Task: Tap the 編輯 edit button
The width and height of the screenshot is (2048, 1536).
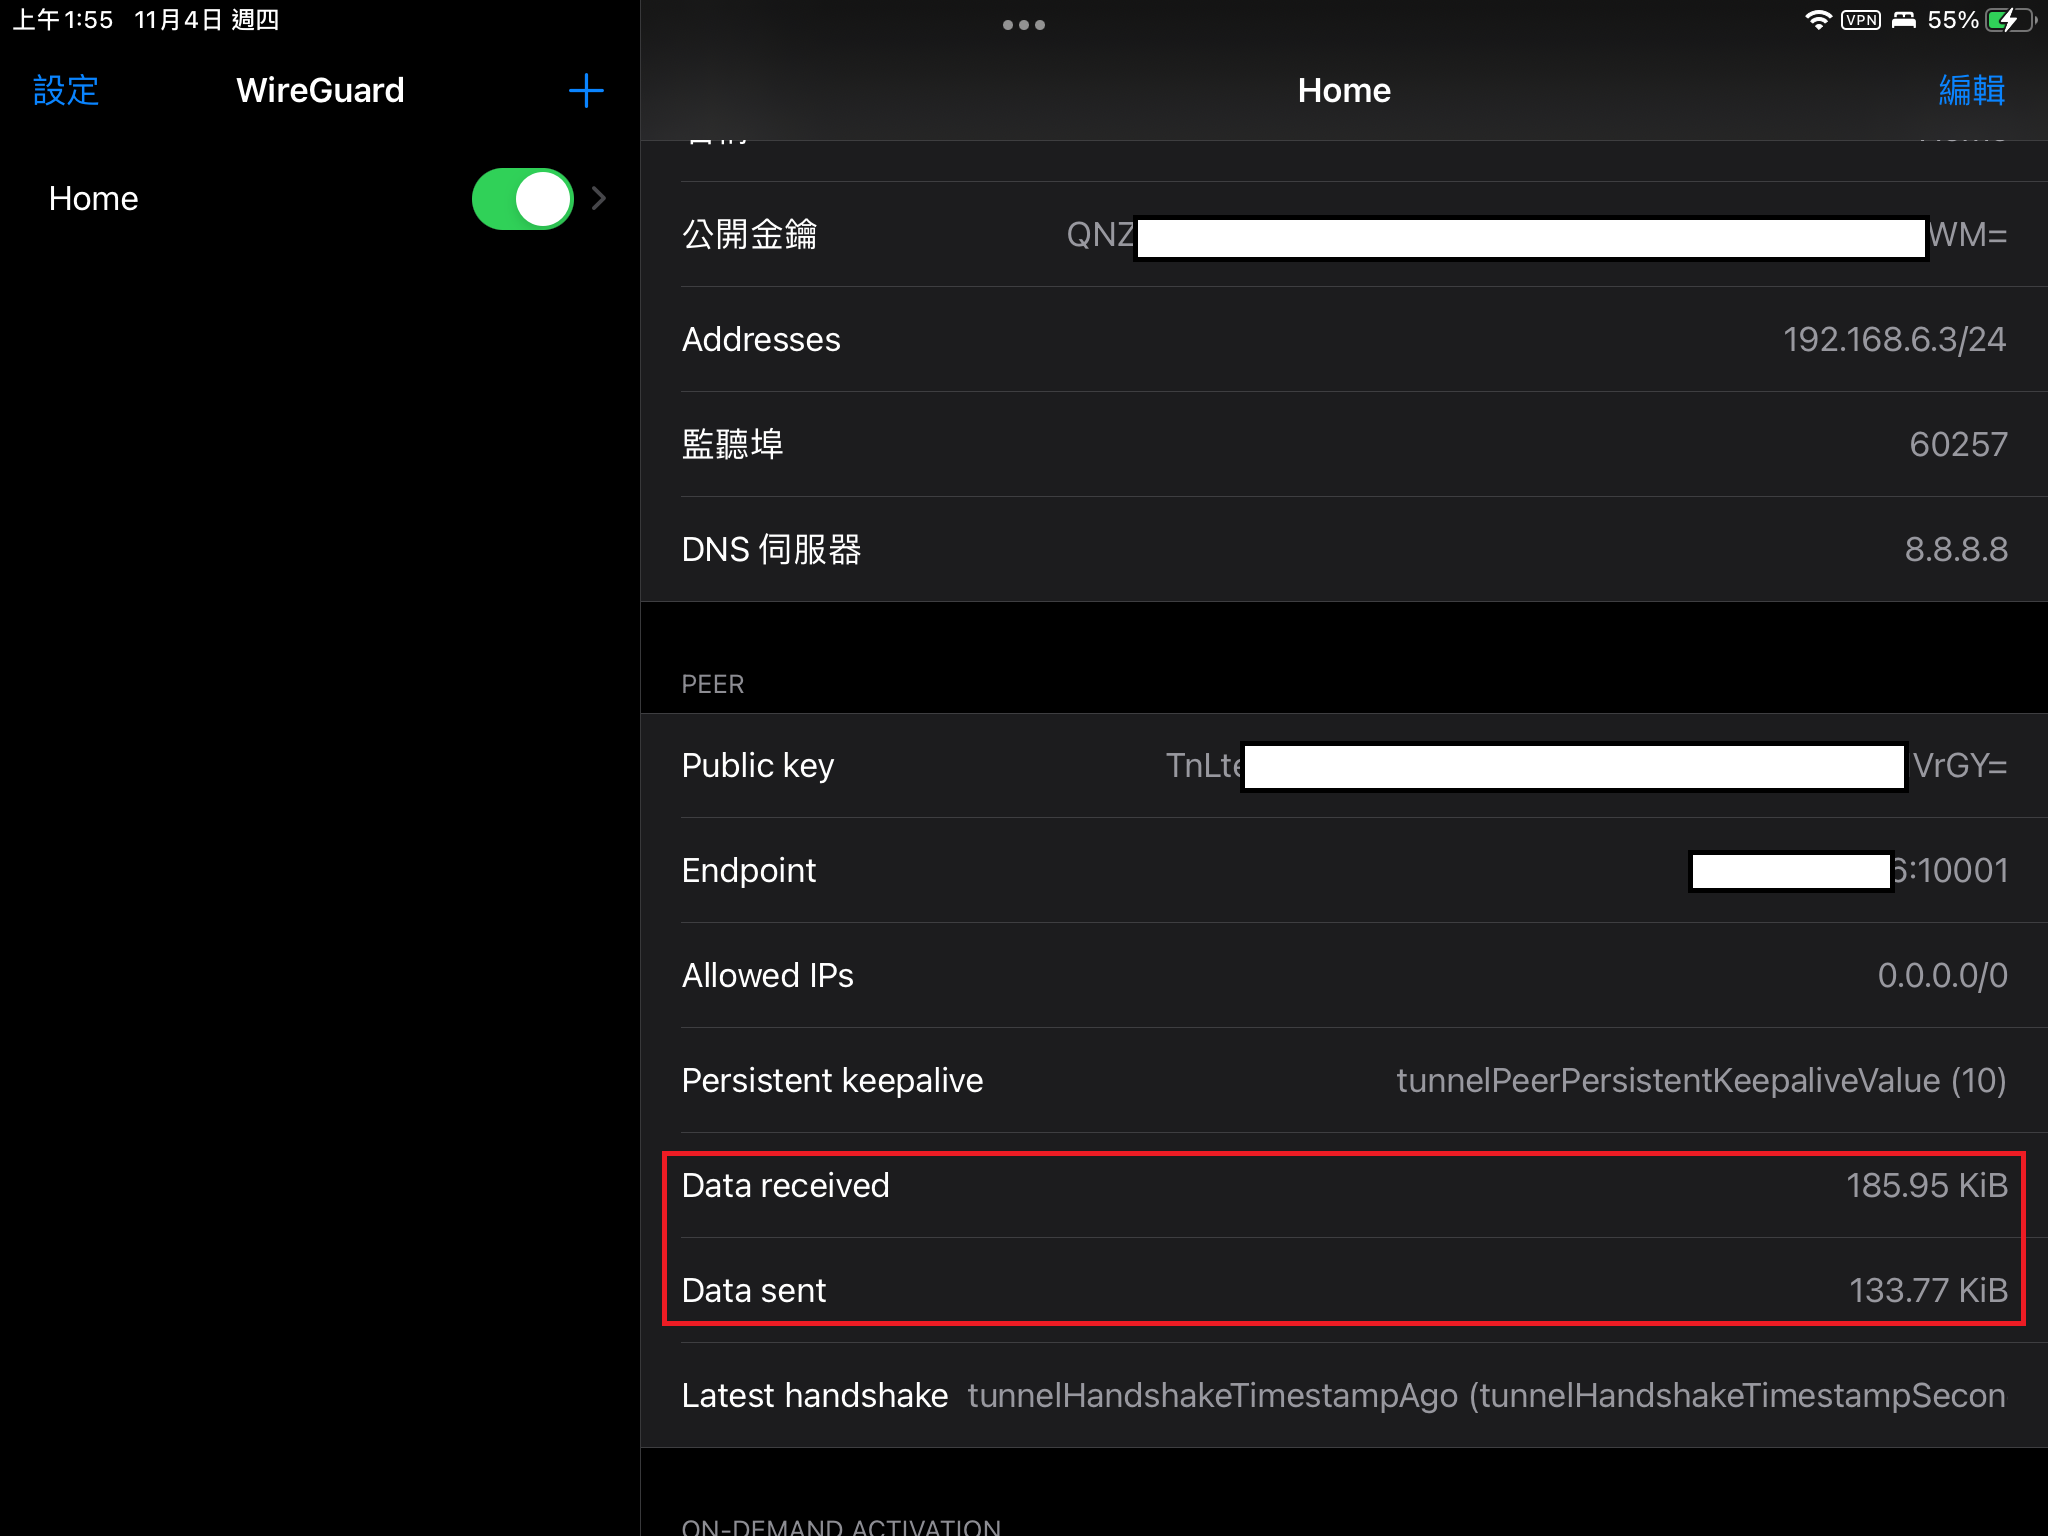Action: pyautogui.click(x=1970, y=91)
